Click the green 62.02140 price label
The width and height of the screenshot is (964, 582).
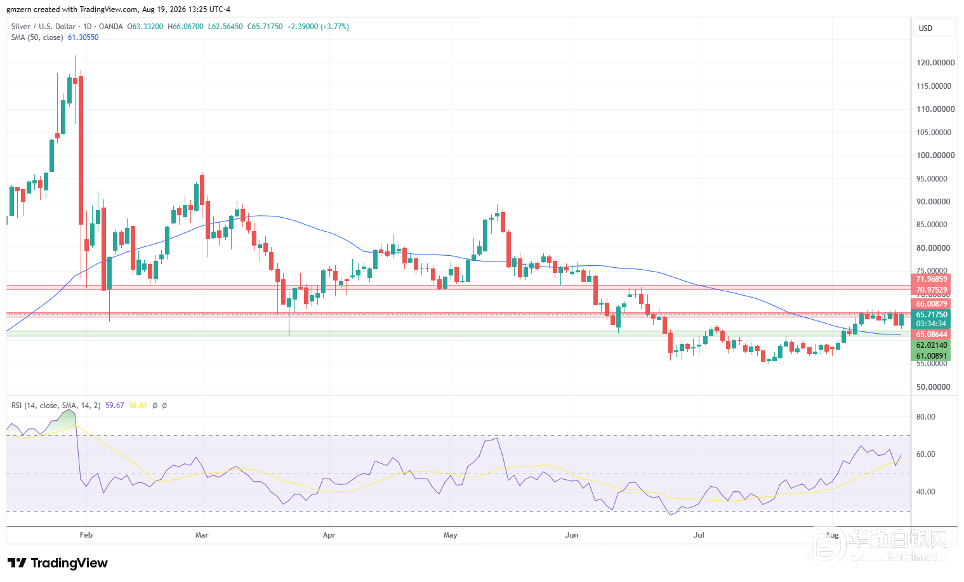(x=931, y=345)
